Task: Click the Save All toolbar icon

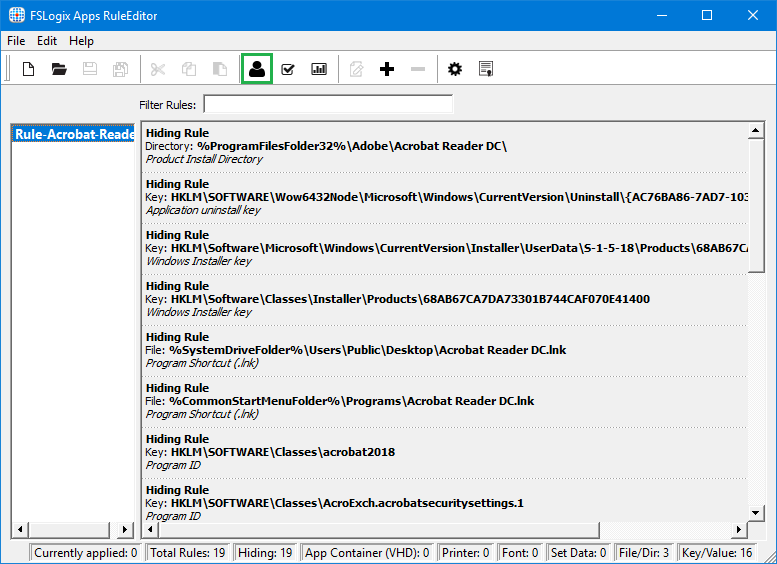Action: (x=120, y=69)
